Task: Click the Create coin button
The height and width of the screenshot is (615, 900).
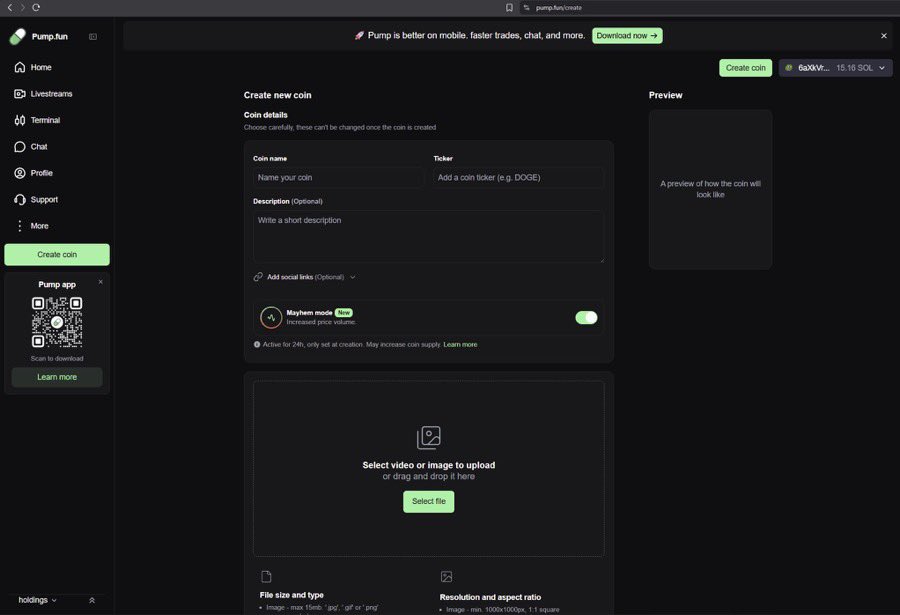Action: 745,67
